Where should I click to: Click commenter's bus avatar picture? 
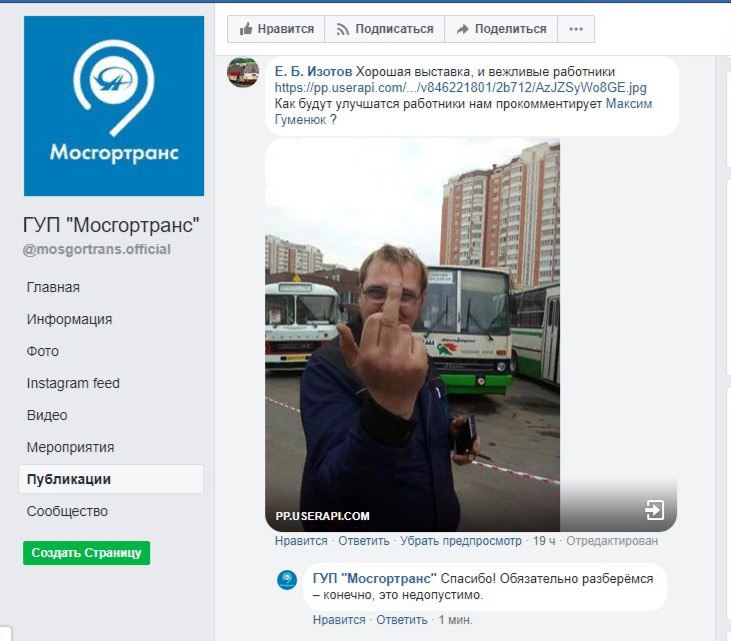coord(243,72)
